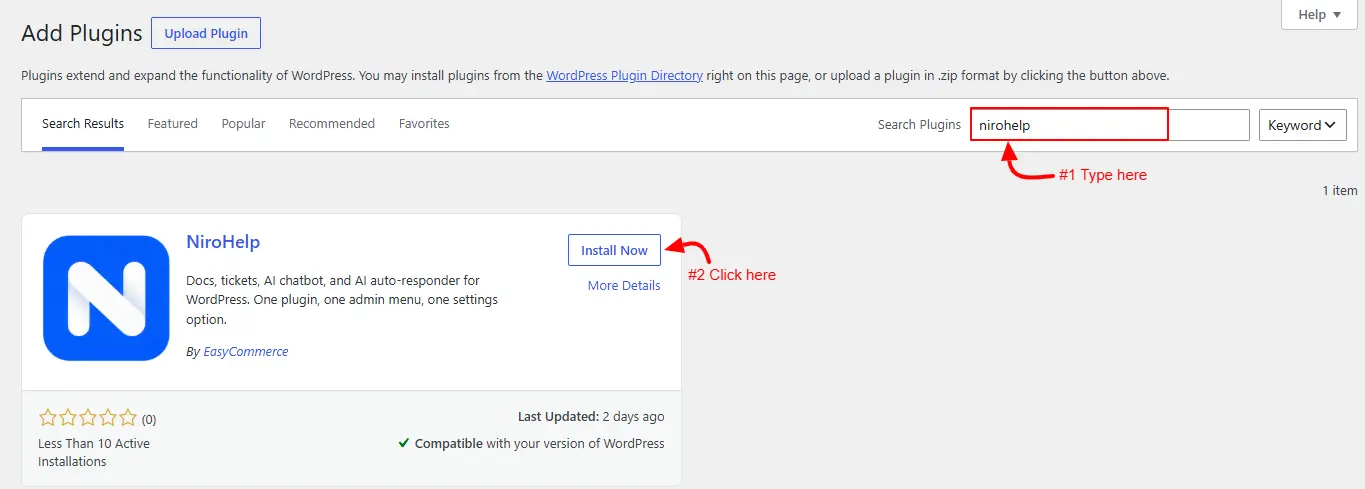1365x489 pixels.
Task: Open the EasyCommerce author link
Action: coord(246,352)
